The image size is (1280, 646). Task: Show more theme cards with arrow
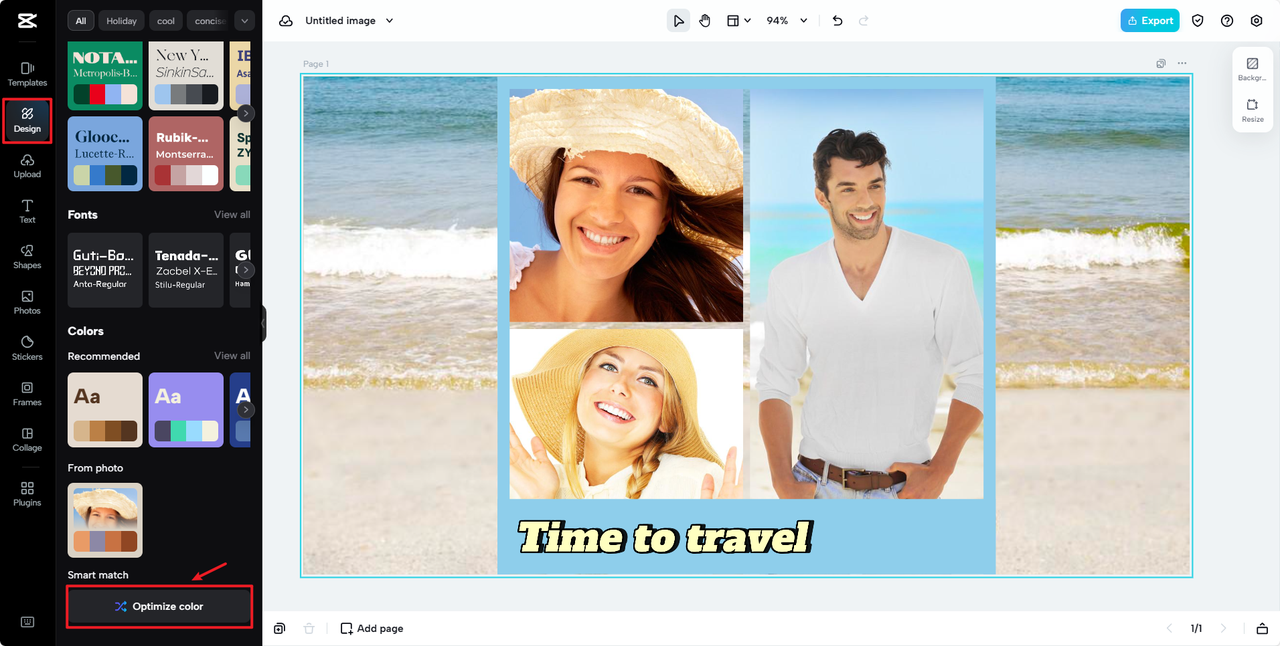tap(246, 113)
